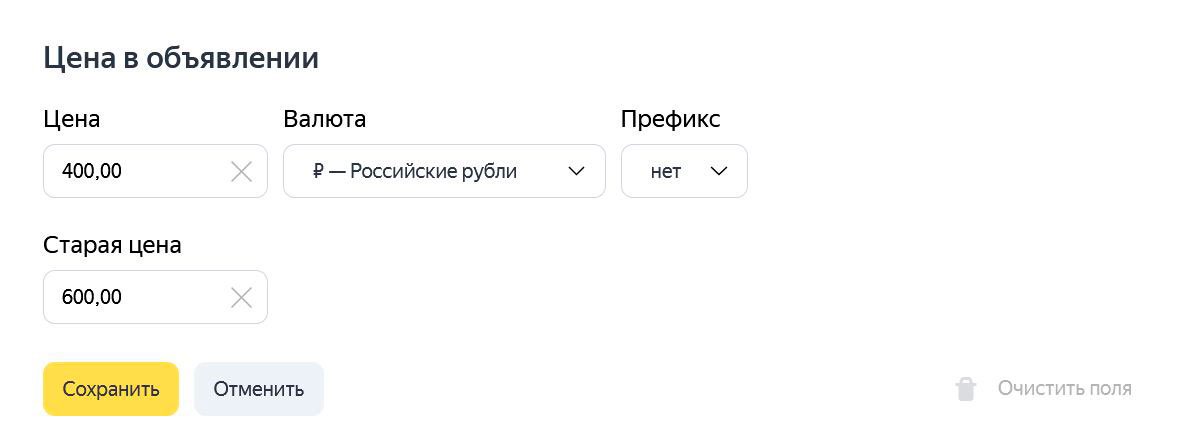Click the Цена в объявлении heading
The height and width of the screenshot is (441, 1200).
pos(181,58)
